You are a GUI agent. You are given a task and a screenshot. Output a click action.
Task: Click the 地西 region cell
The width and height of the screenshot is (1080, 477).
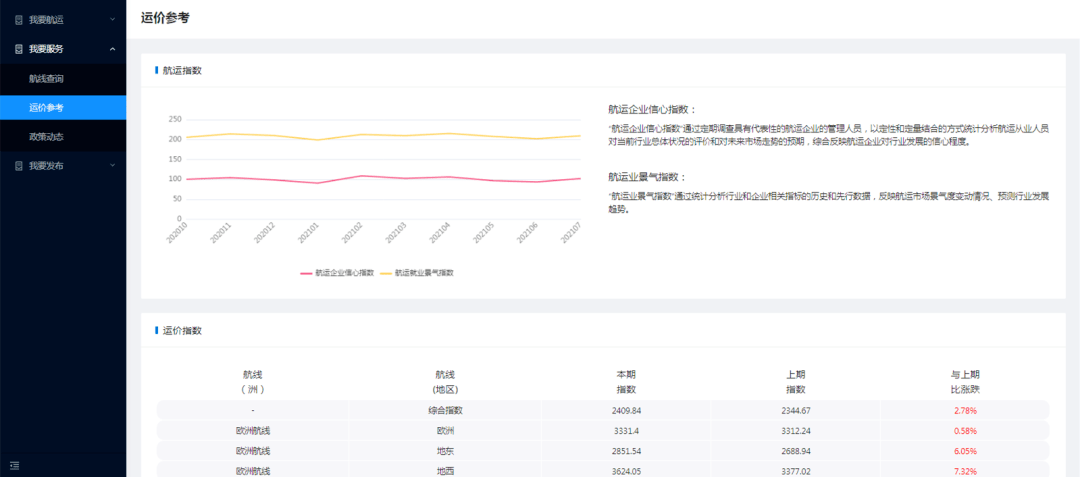click(x=445, y=471)
